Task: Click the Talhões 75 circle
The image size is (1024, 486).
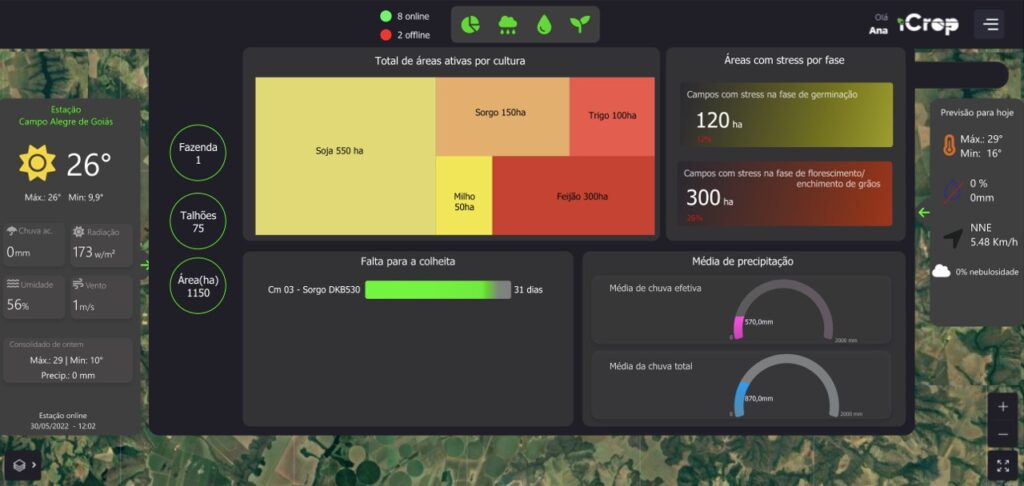Action: 198,221
